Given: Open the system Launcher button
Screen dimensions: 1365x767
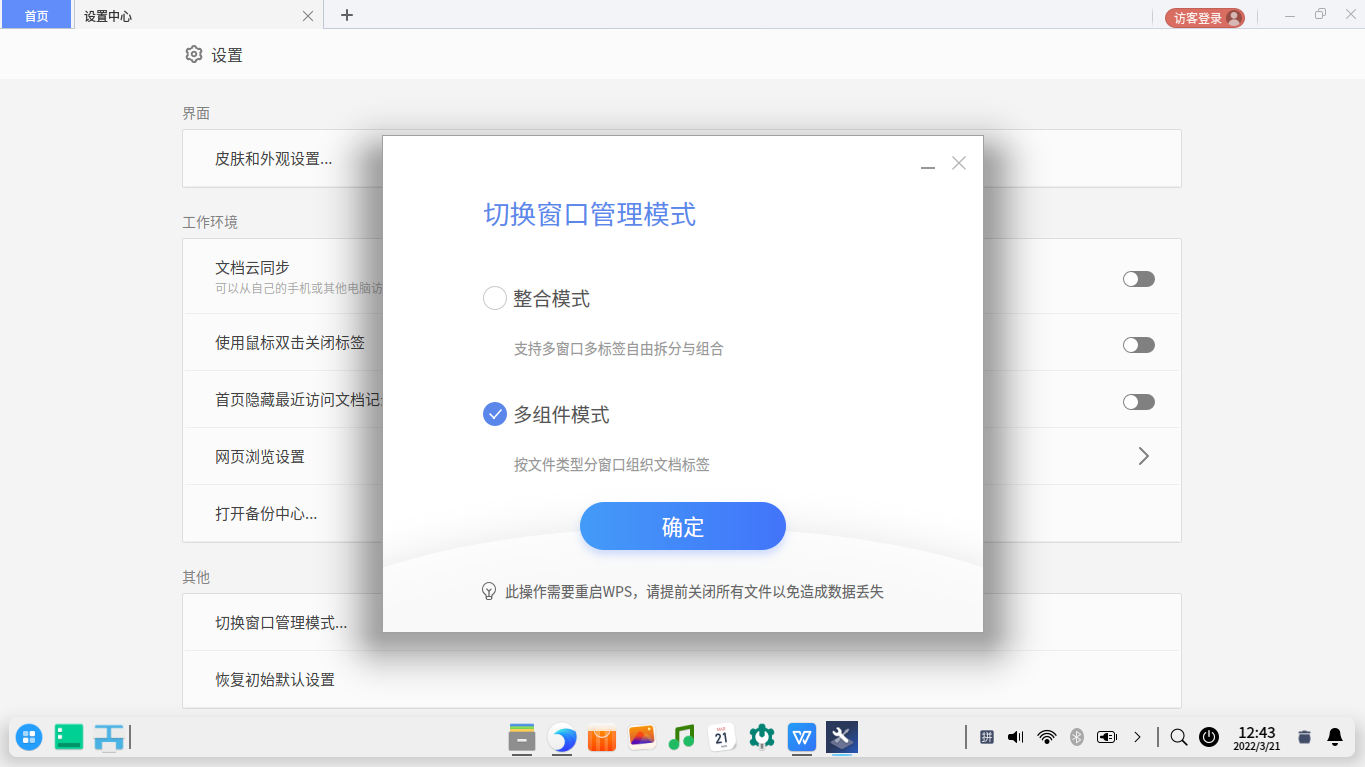Looking at the screenshot, I should click(x=28, y=737).
